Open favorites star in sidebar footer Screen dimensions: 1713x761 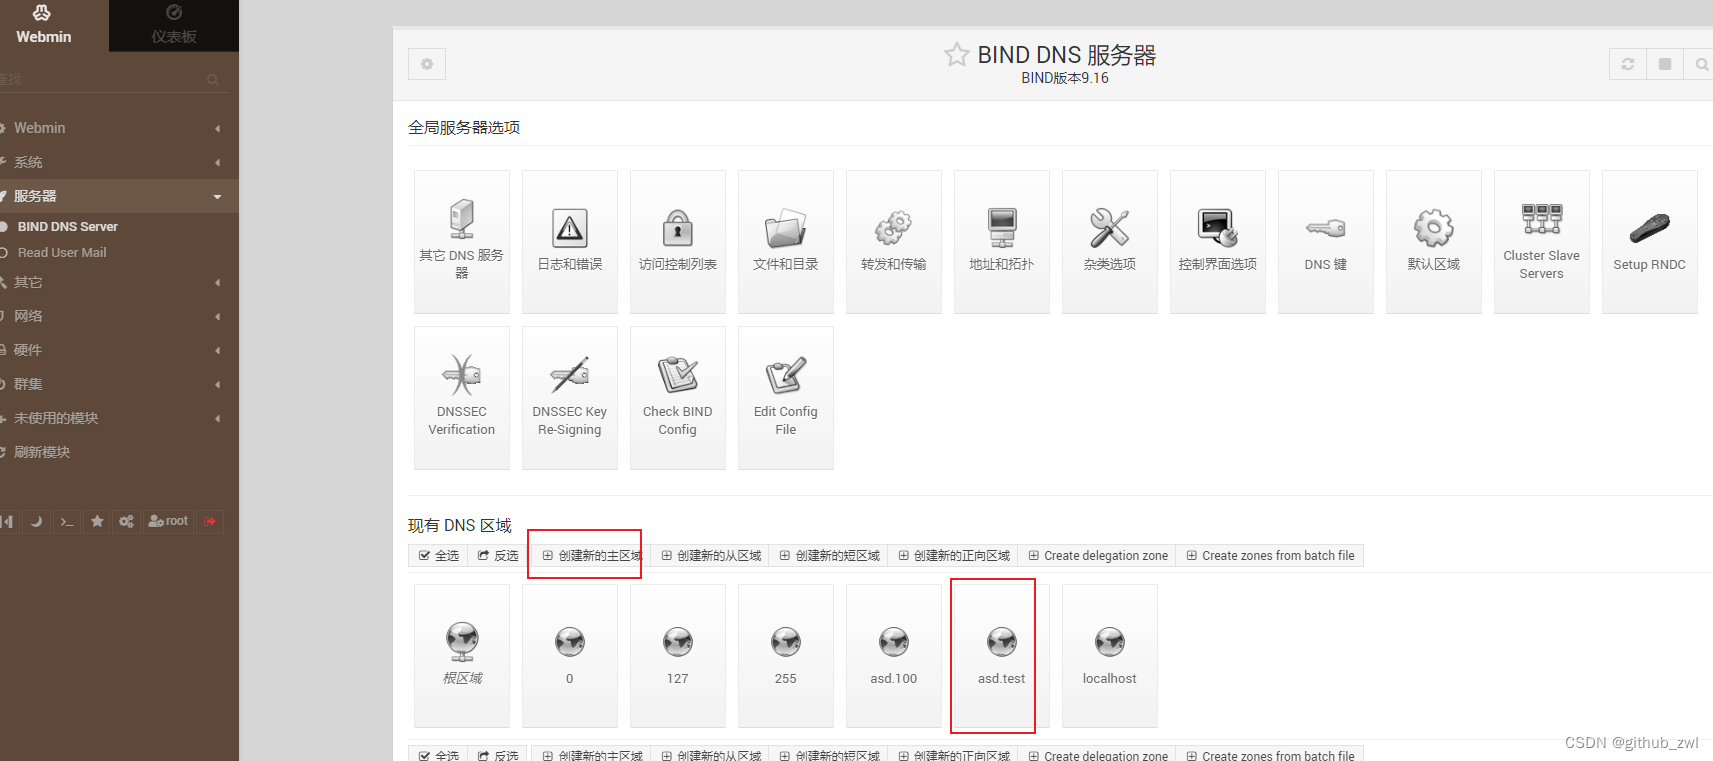point(97,521)
